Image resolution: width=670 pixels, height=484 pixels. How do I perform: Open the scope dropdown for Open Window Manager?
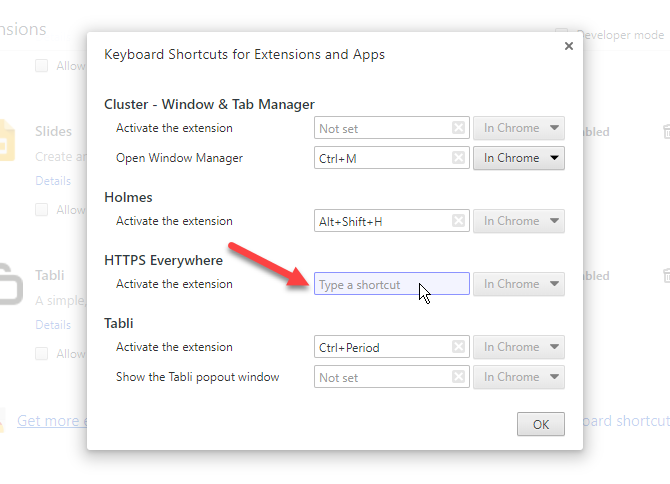[x=518, y=158]
